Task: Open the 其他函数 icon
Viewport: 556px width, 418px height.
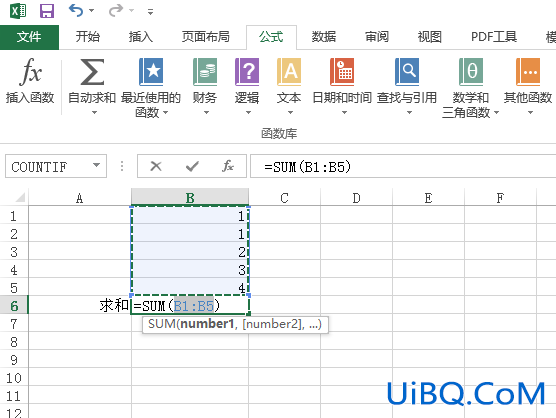Action: click(528, 72)
